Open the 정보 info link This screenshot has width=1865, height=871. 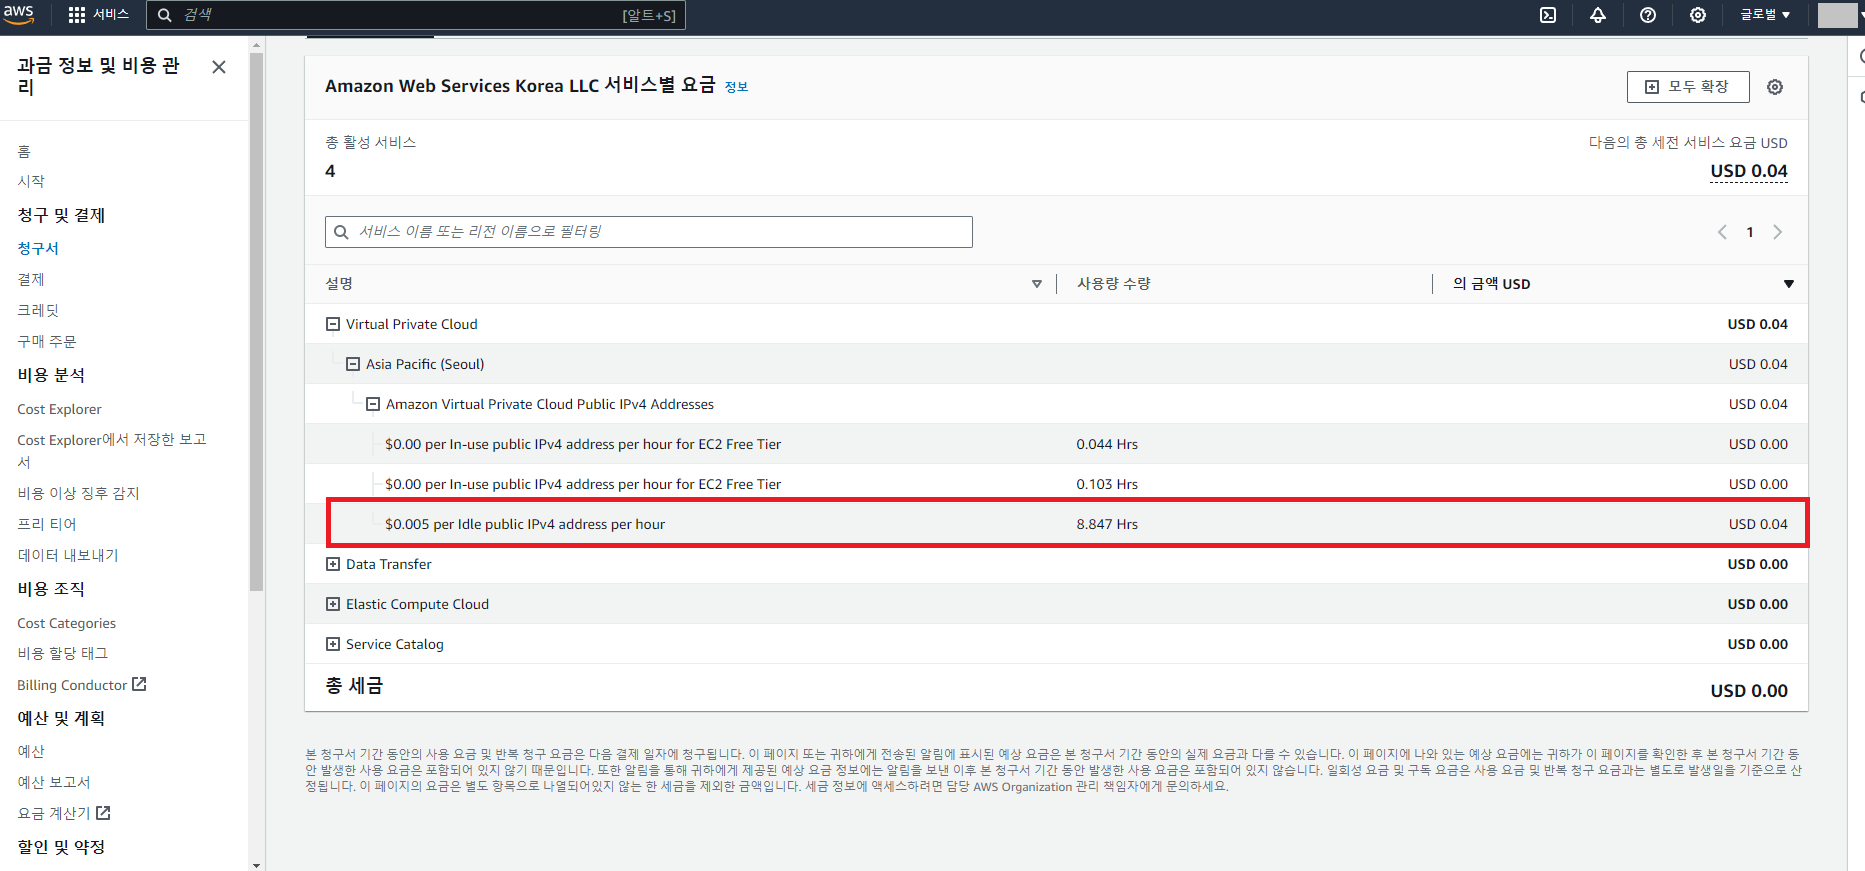coord(736,87)
